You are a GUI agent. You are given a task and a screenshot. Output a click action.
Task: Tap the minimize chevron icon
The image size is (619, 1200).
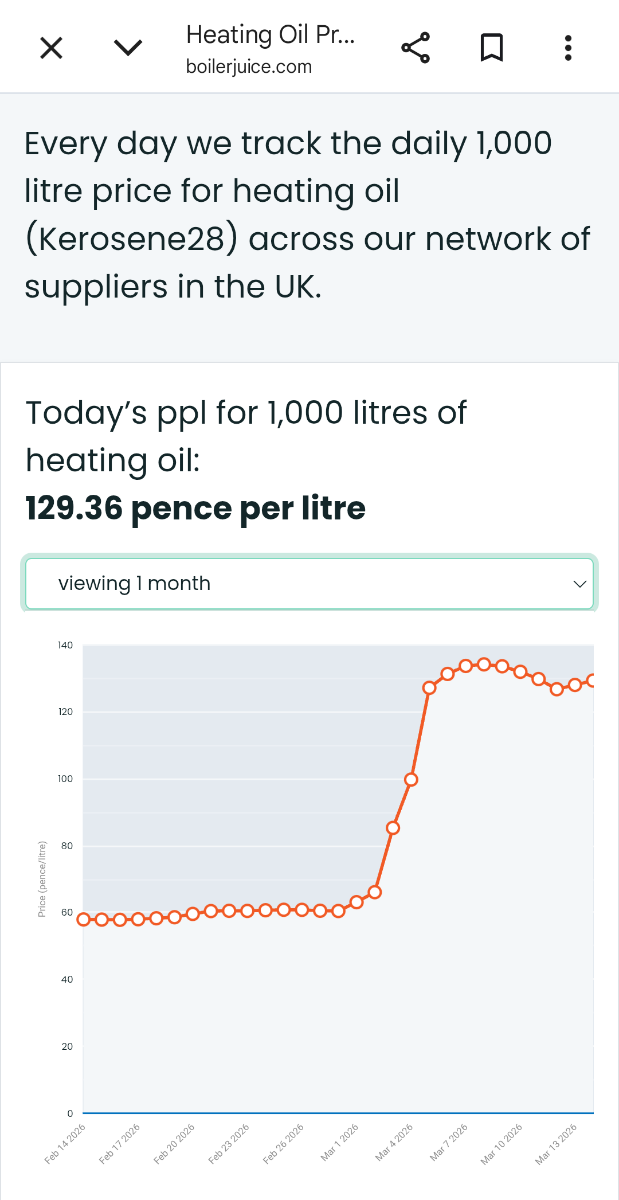click(128, 47)
